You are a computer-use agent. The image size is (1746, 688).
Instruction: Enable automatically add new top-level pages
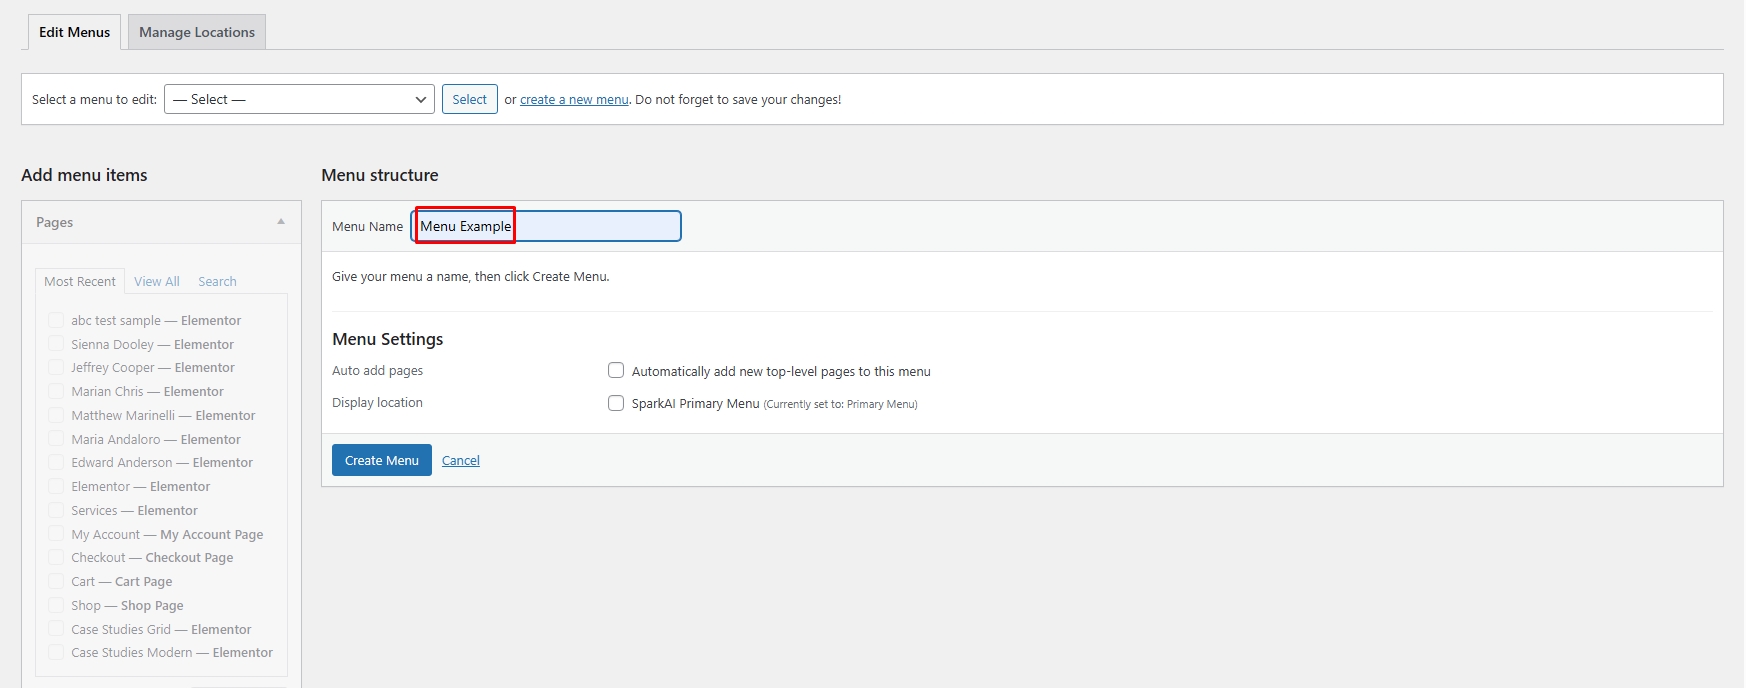click(616, 371)
